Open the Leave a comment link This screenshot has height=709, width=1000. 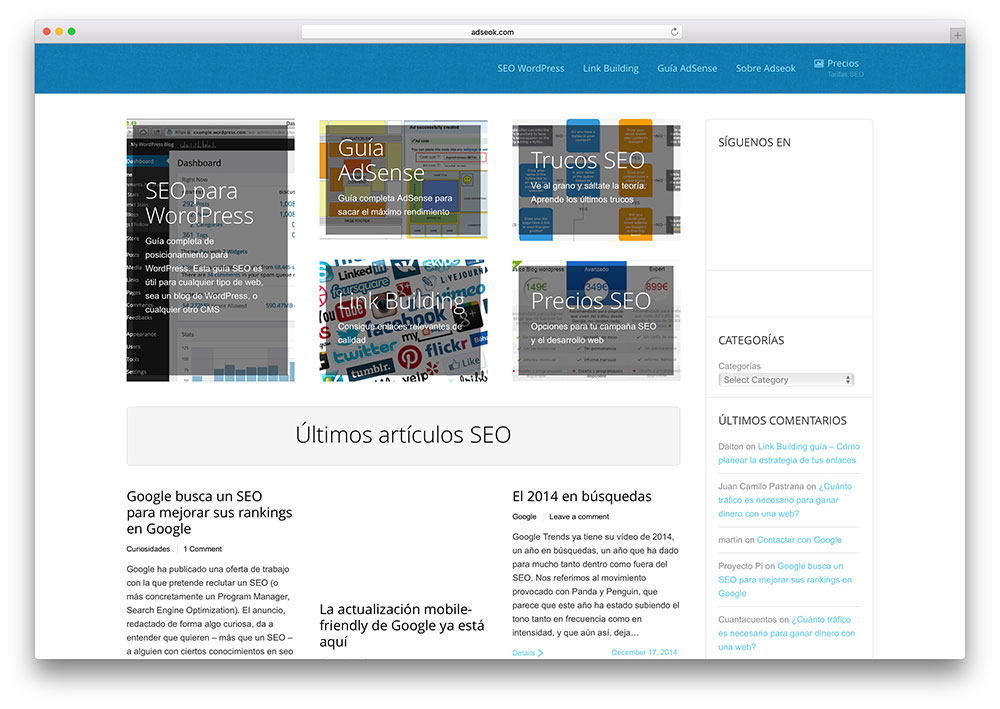[579, 516]
